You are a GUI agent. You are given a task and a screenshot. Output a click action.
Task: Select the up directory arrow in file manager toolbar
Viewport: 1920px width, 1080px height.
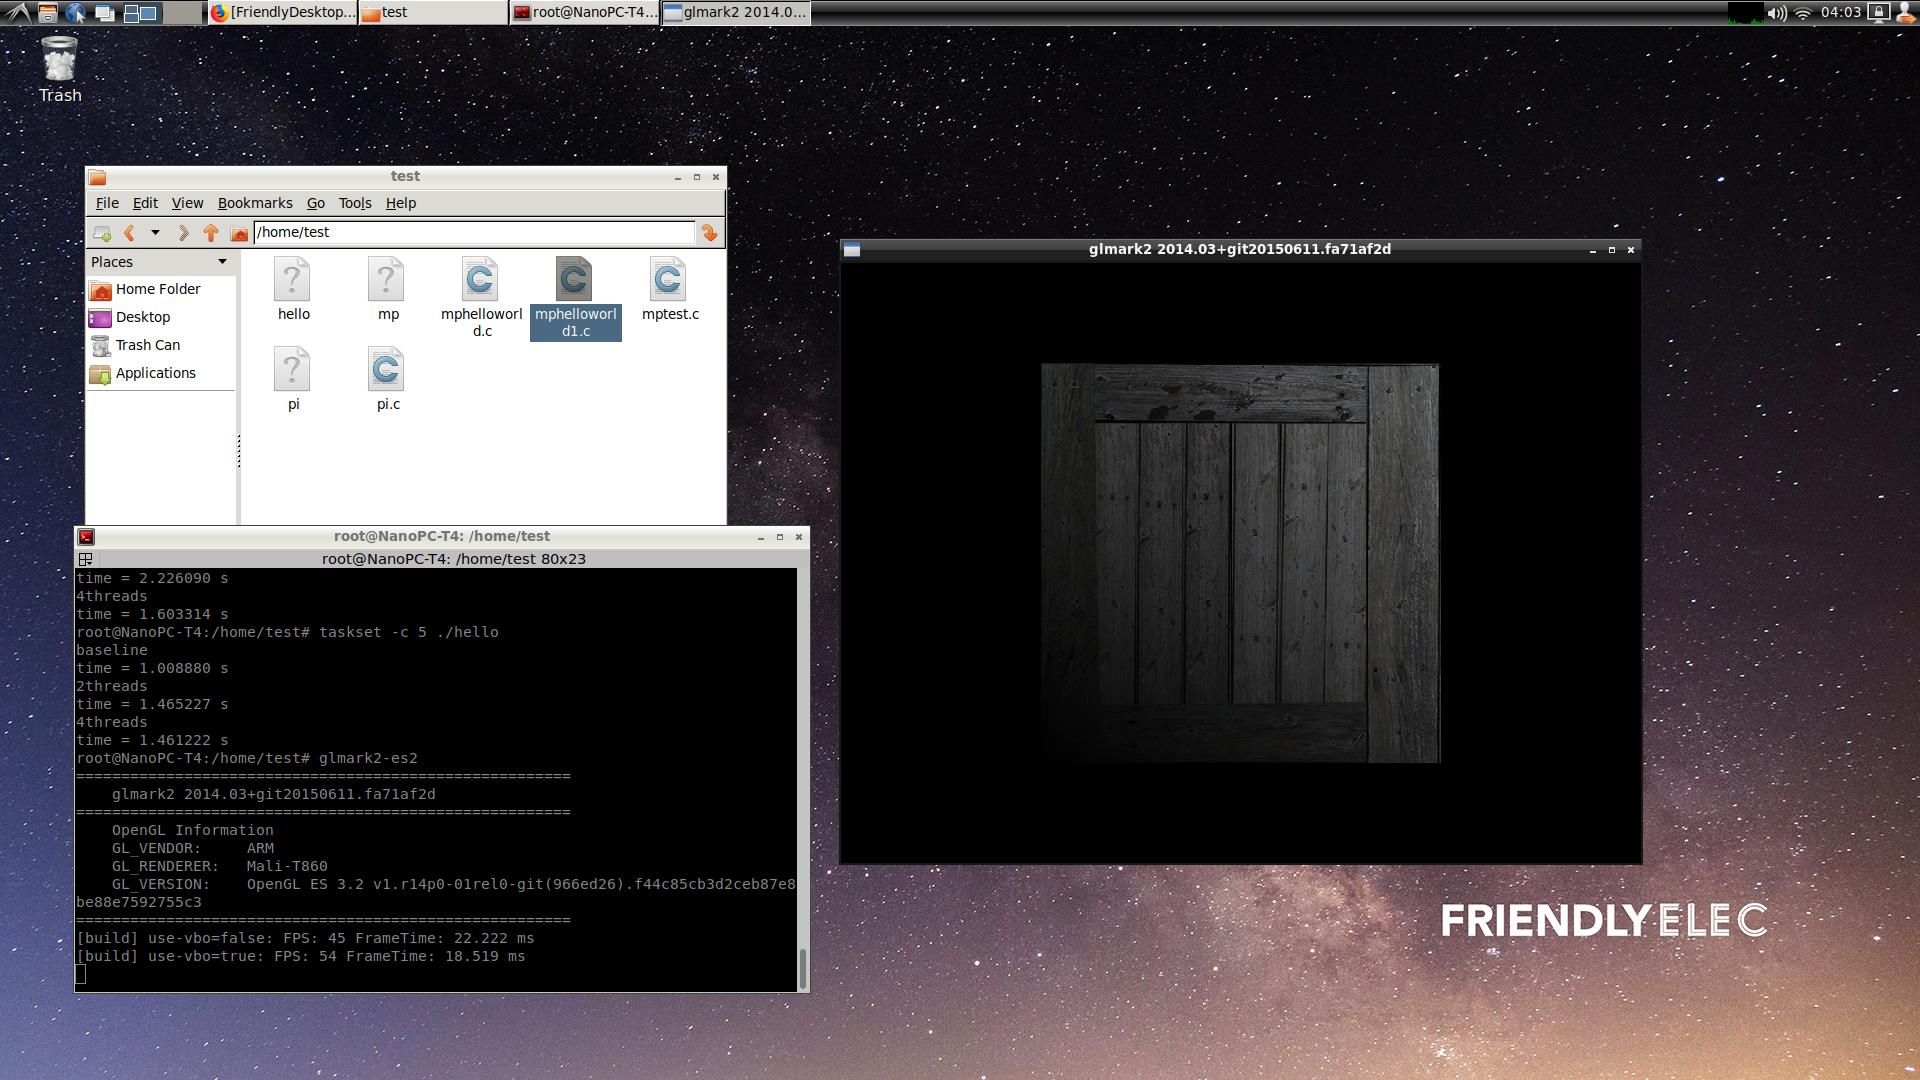(x=211, y=232)
